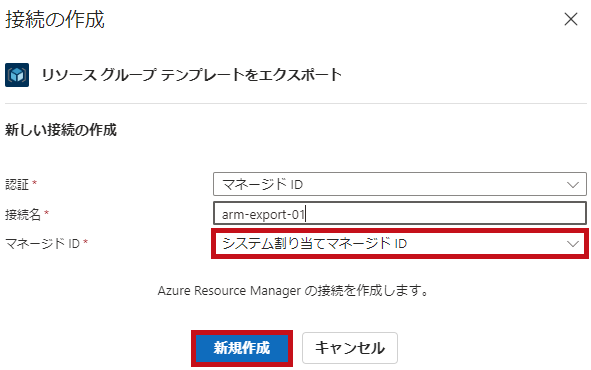Open the システム割り当てマネージド ID dropdown
This screenshot has height=370, width=591.
(x=400, y=243)
